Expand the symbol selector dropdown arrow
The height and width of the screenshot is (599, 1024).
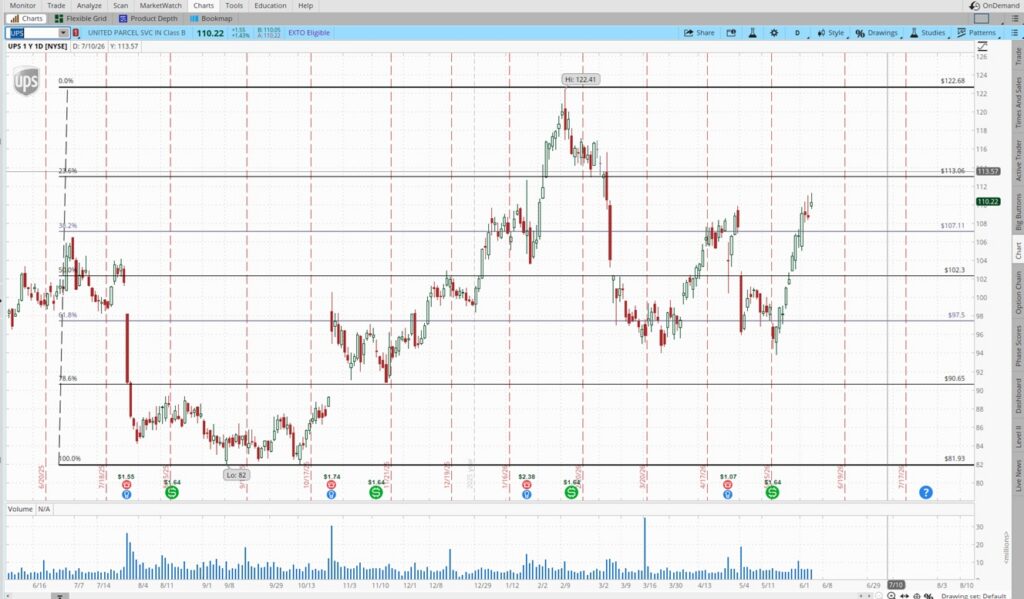click(63, 33)
